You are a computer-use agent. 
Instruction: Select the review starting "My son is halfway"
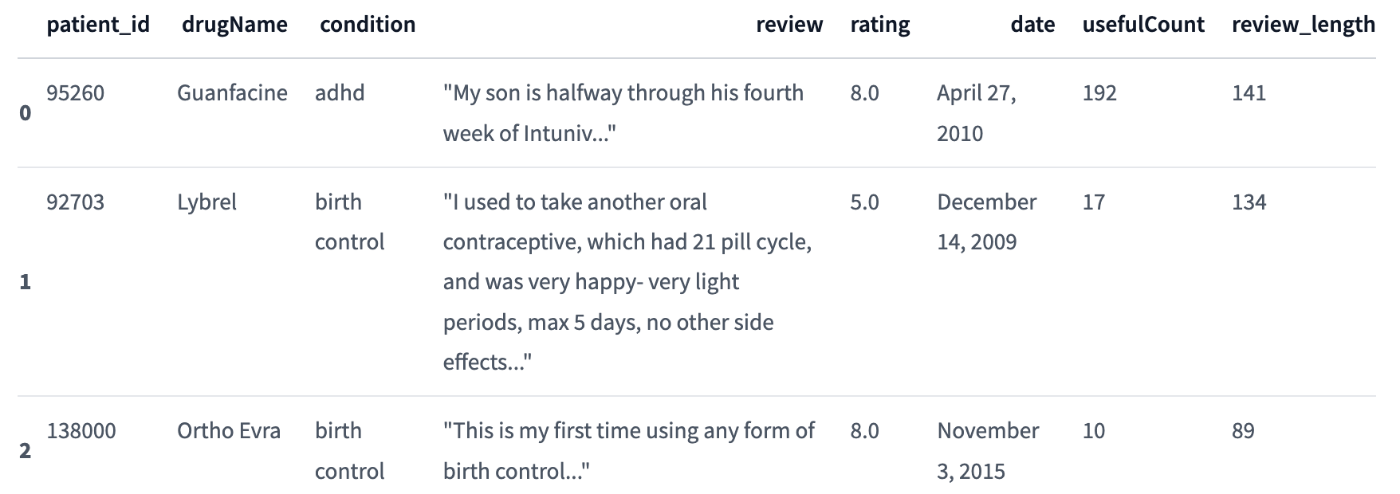tap(626, 113)
